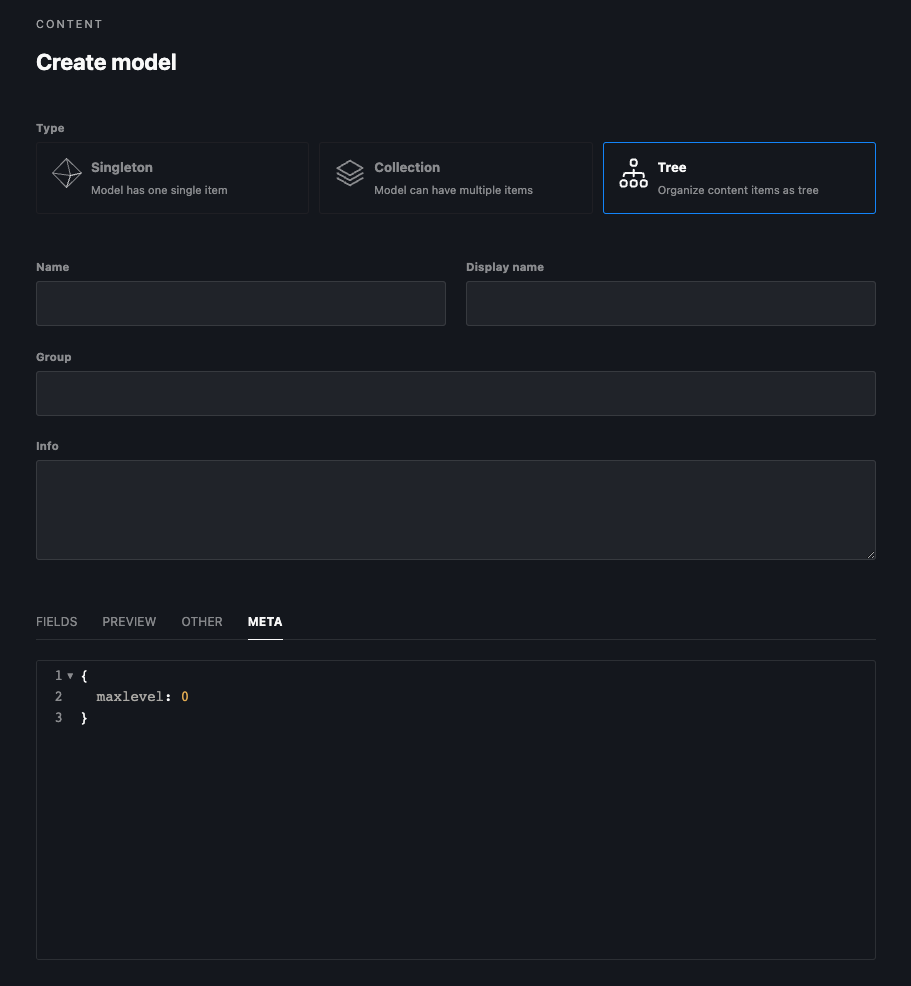Screen dimensions: 911x986
Task: Choose the Collection model type
Action: pos(455,177)
